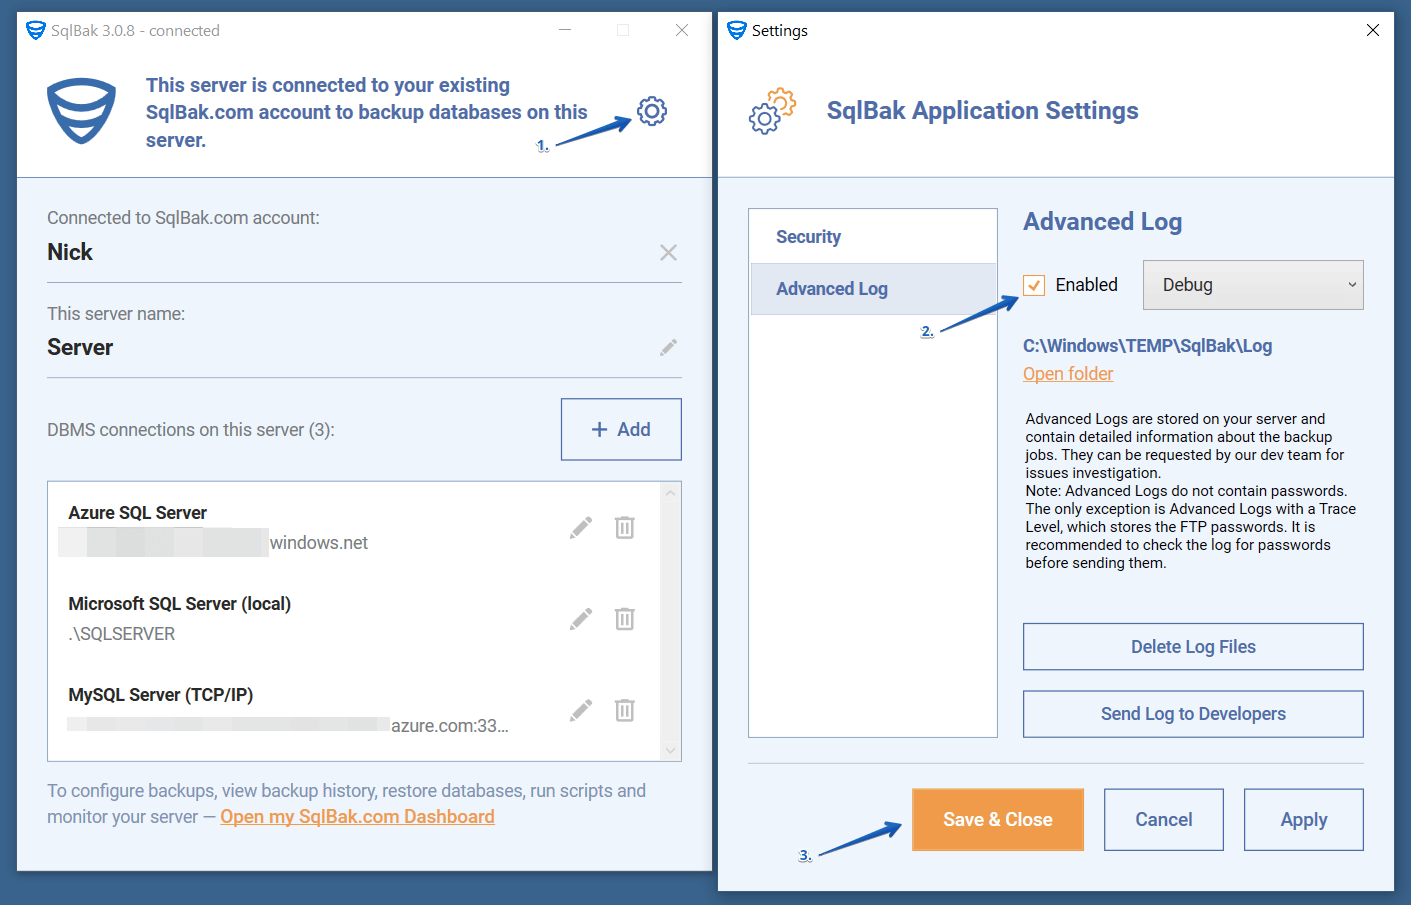Open the SqlBak.com Dashboard link
The image size is (1411, 905).
[x=357, y=817]
